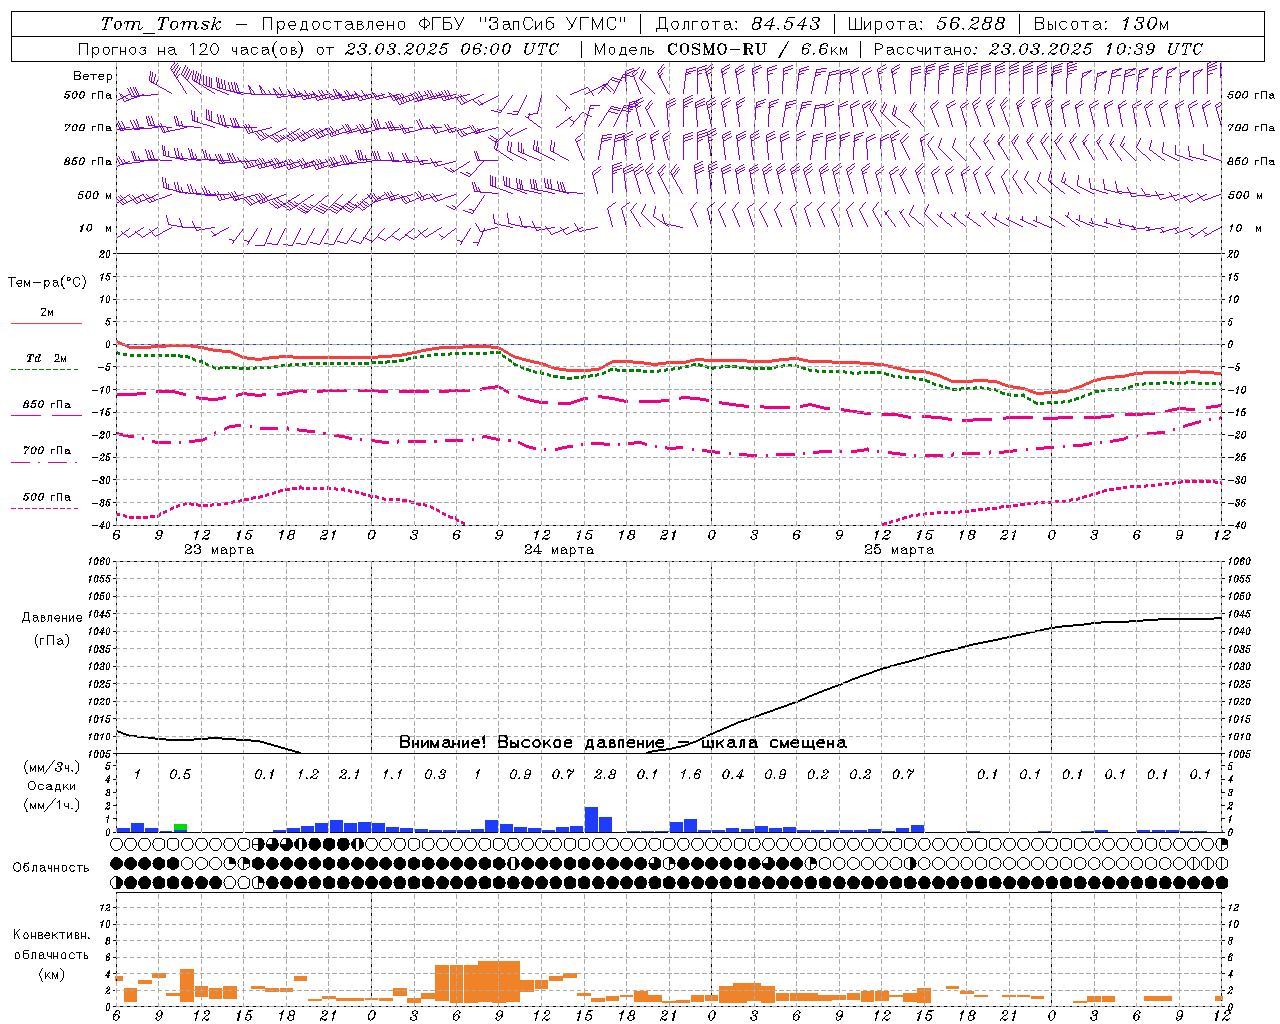Click the 0.3 precipitation total
This screenshot has height=1024, width=1280.
[435, 774]
